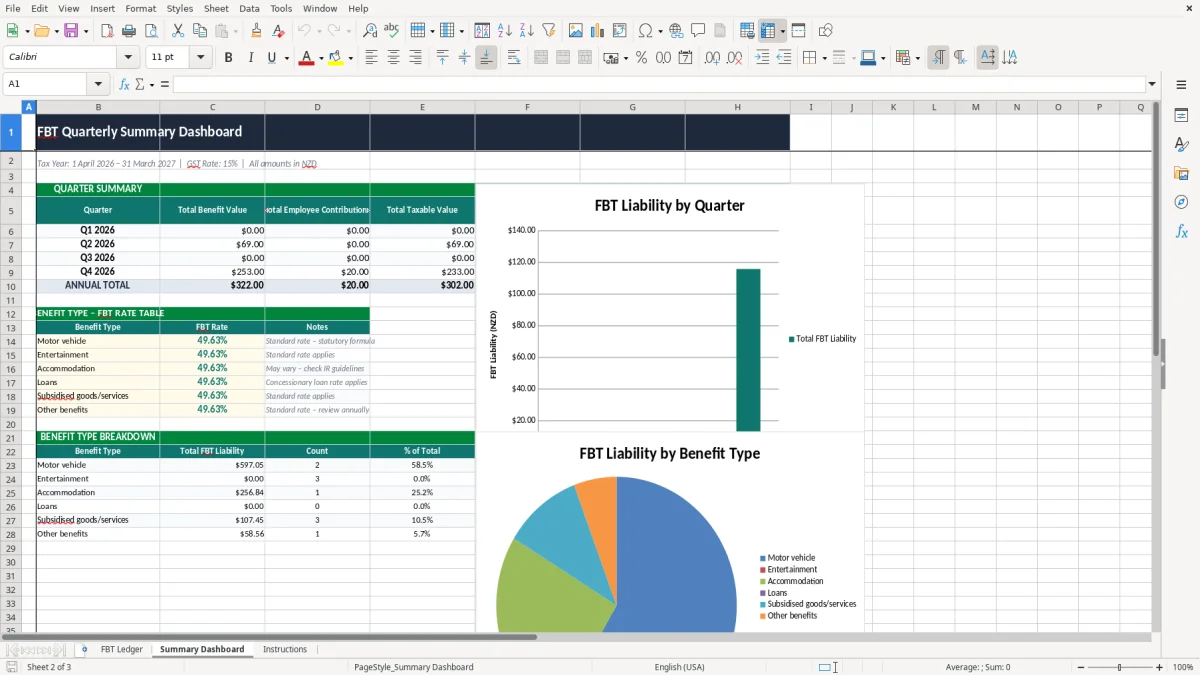The image size is (1200, 675).
Task: Open Function Wizard fx icon
Action: (x=124, y=84)
